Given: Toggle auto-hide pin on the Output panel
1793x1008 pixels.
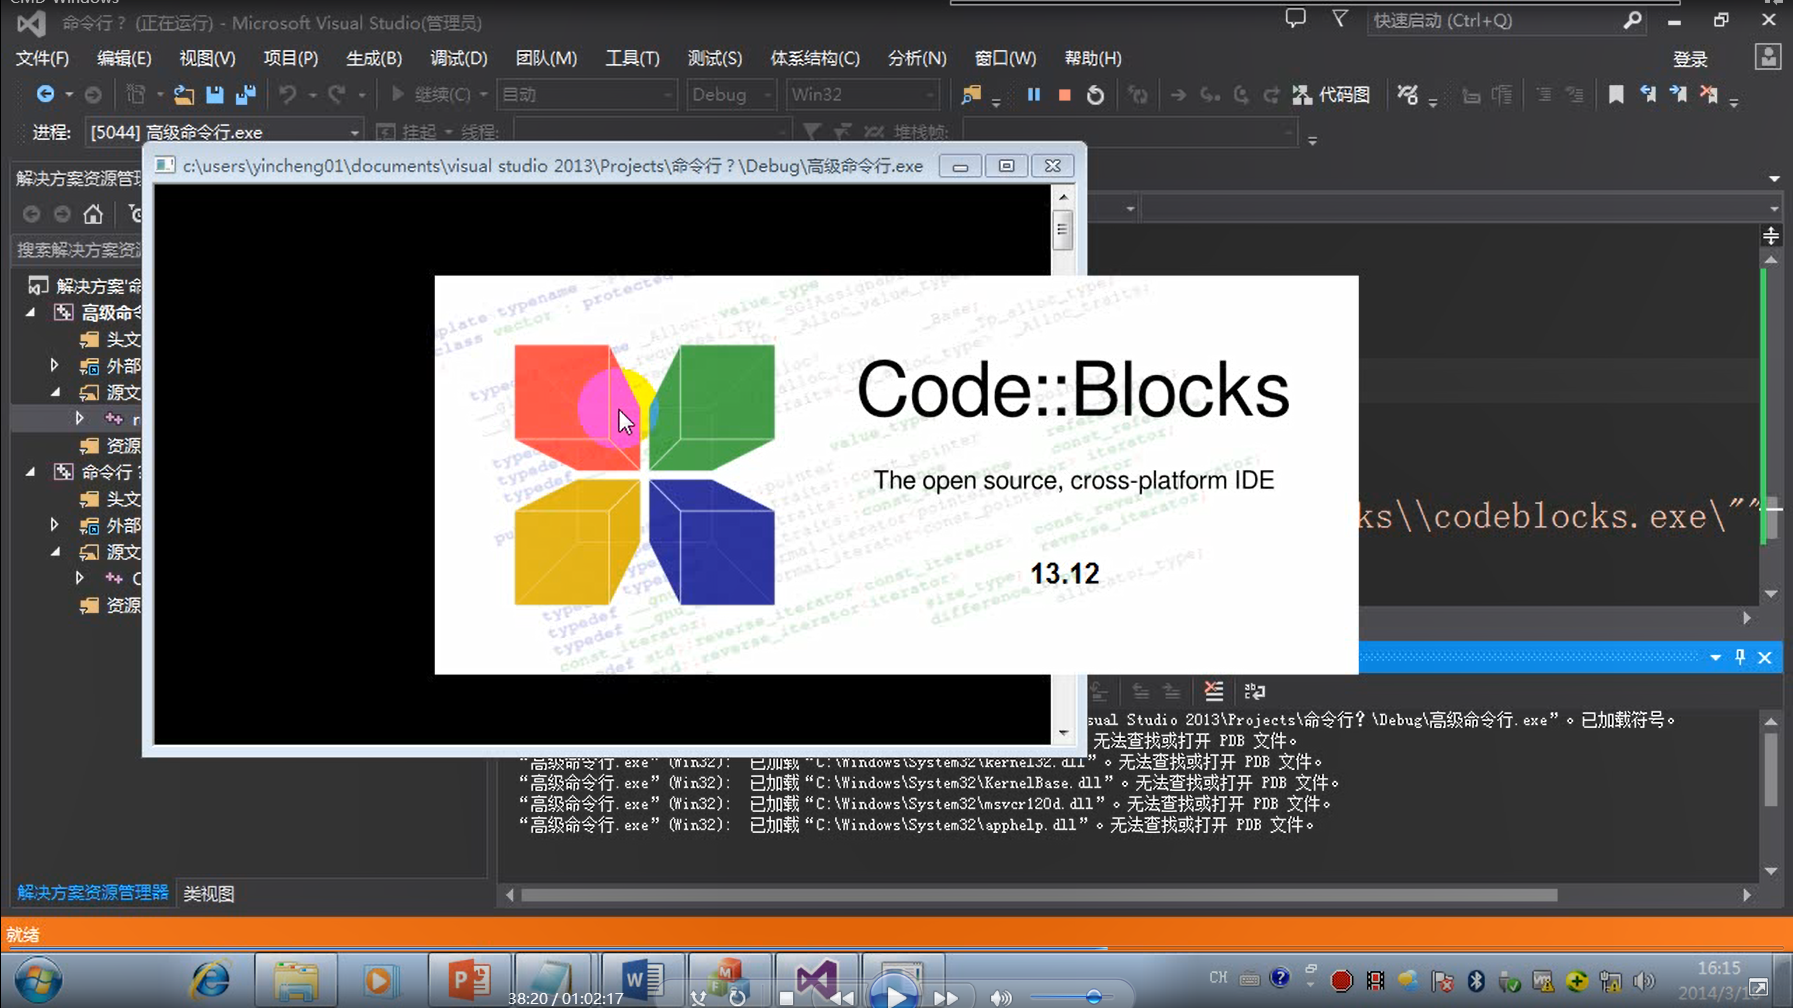Looking at the screenshot, I should click(1740, 657).
